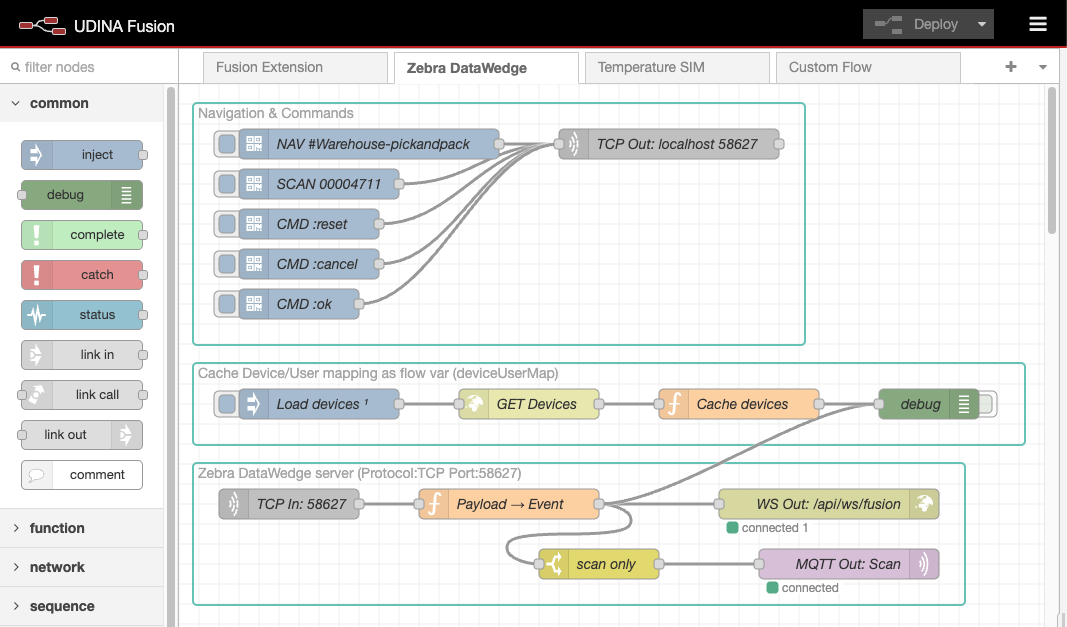Select the catch node in palette
The image size is (1067, 627).
pos(82,275)
